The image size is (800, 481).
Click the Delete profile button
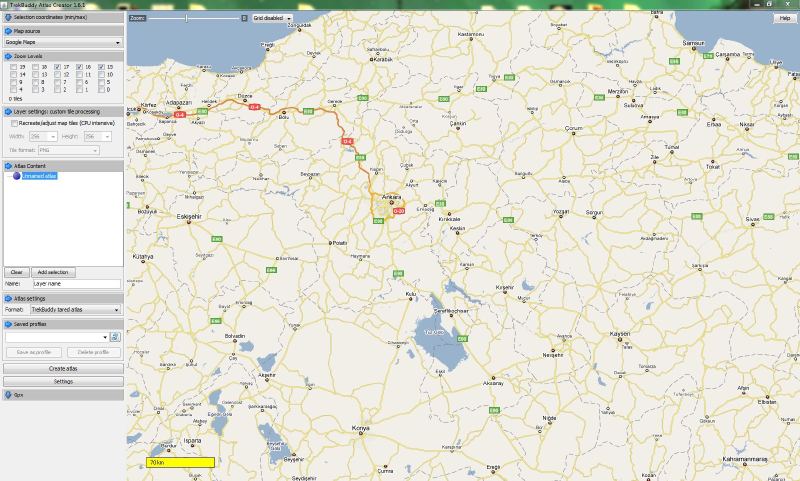coord(93,352)
